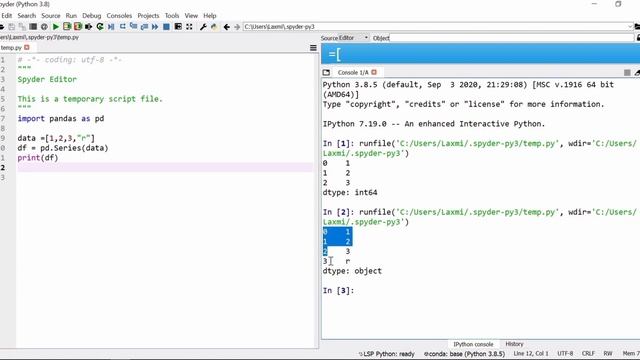
Task: Click the Save file icon
Action: click(11, 27)
